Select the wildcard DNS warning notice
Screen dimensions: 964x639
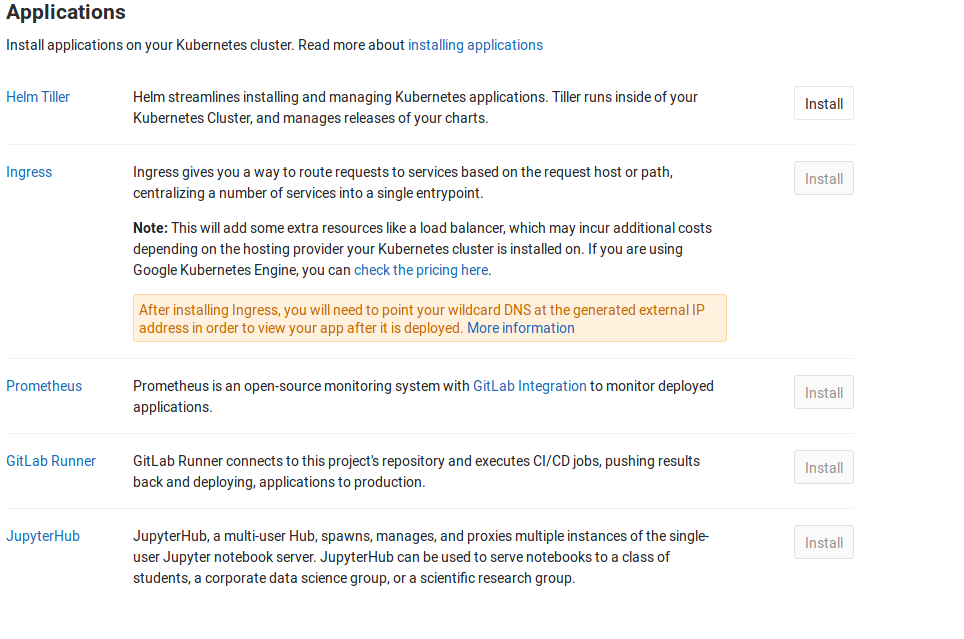[x=430, y=318]
